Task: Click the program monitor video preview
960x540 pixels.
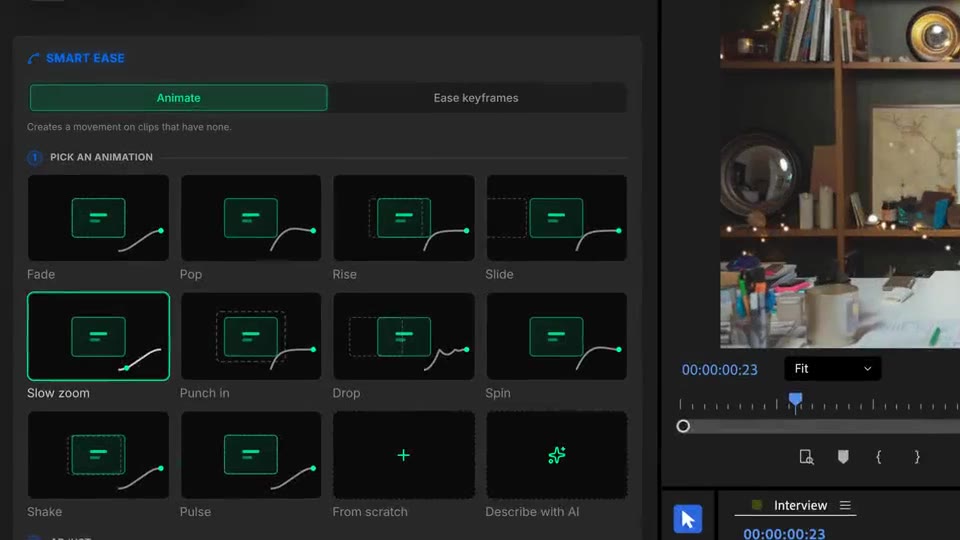Action: click(x=839, y=174)
